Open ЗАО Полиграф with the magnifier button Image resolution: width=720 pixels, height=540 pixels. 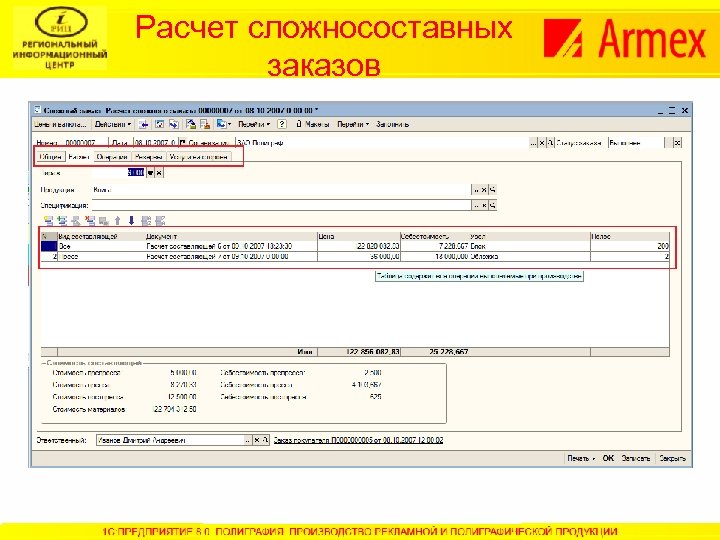pyautogui.click(x=550, y=143)
